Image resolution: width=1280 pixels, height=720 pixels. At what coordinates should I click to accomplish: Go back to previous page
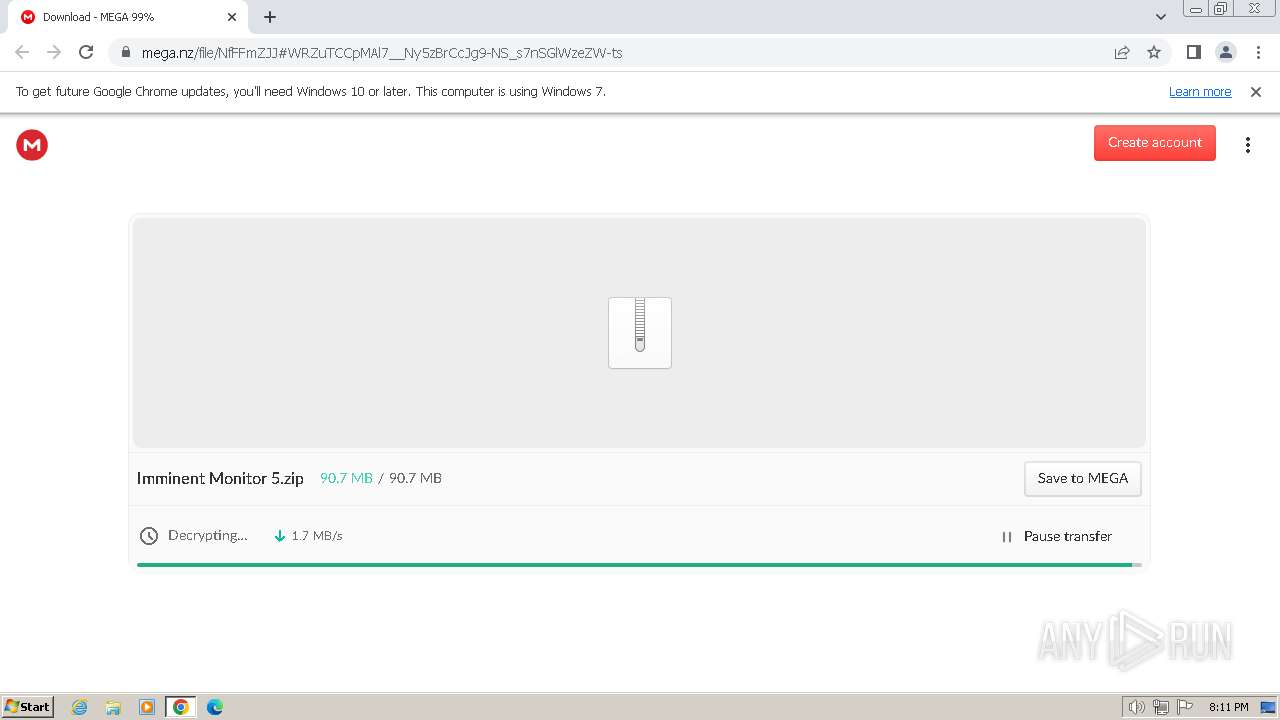click(x=22, y=52)
